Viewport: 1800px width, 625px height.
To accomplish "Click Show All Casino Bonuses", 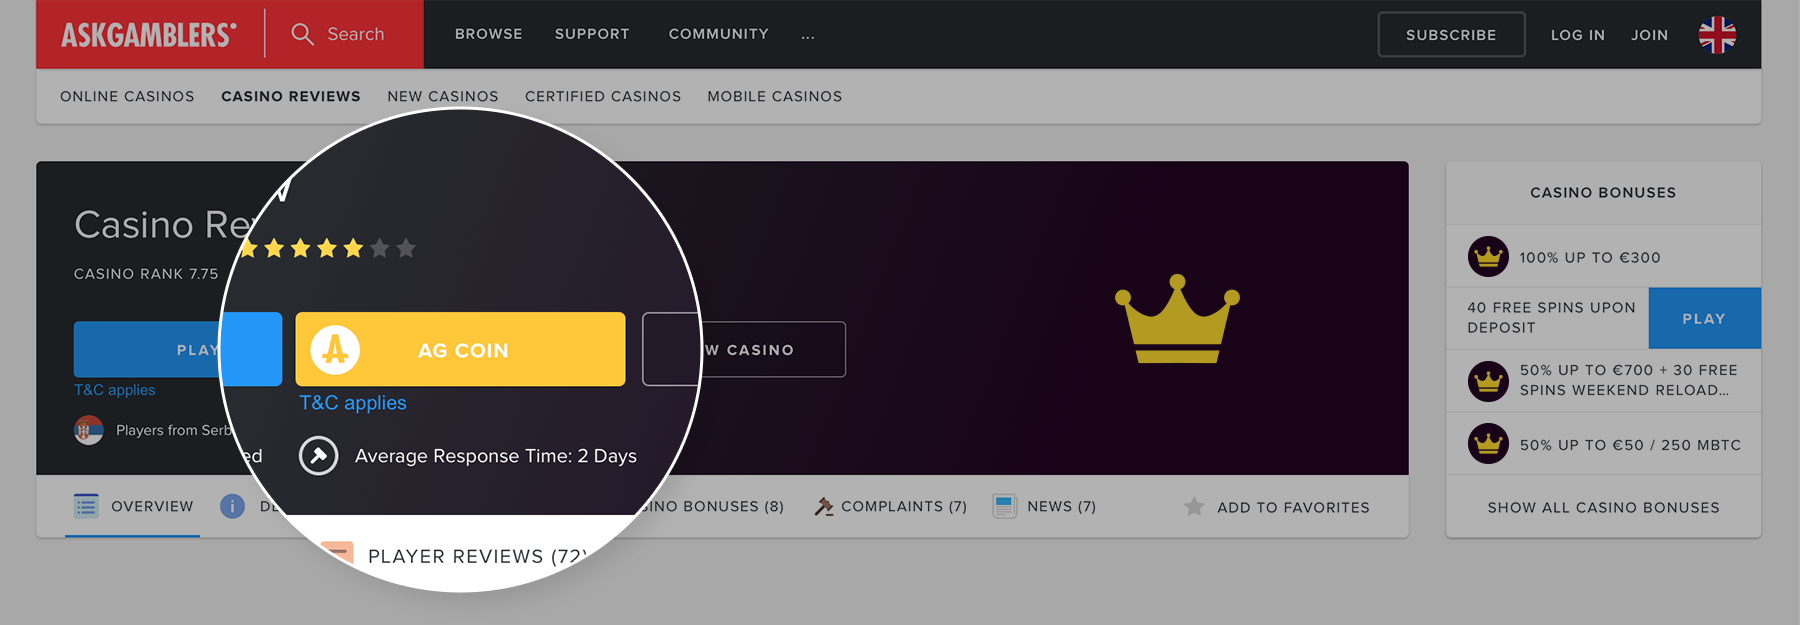I will coord(1603,507).
